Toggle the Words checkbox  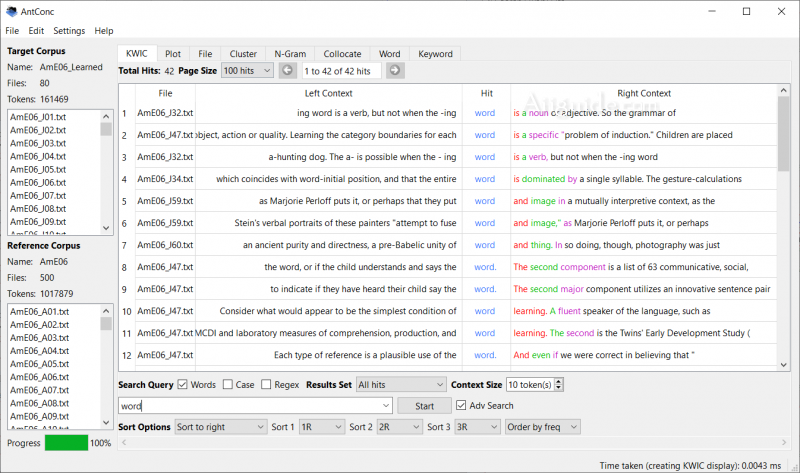(182, 384)
